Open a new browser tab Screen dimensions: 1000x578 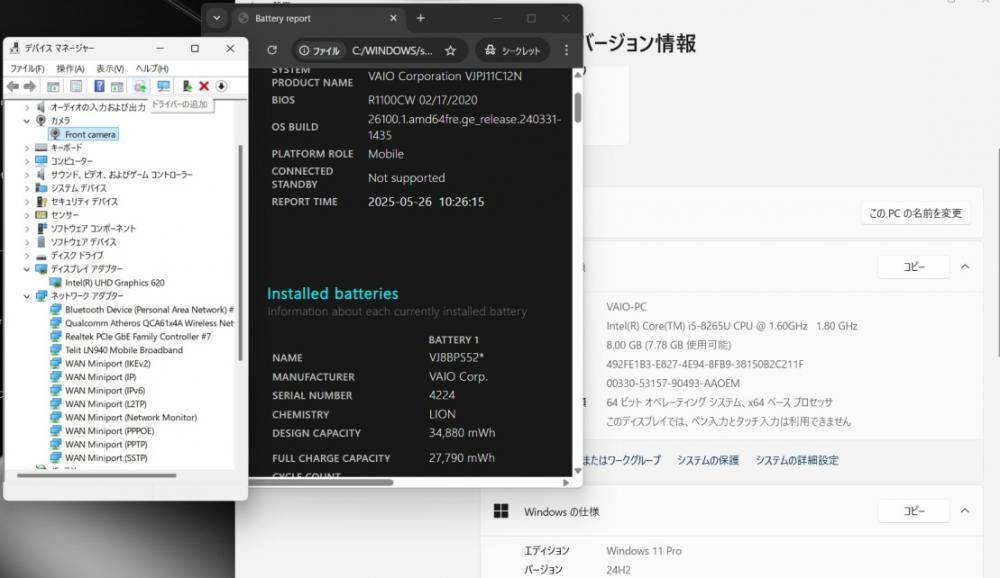tap(420, 19)
